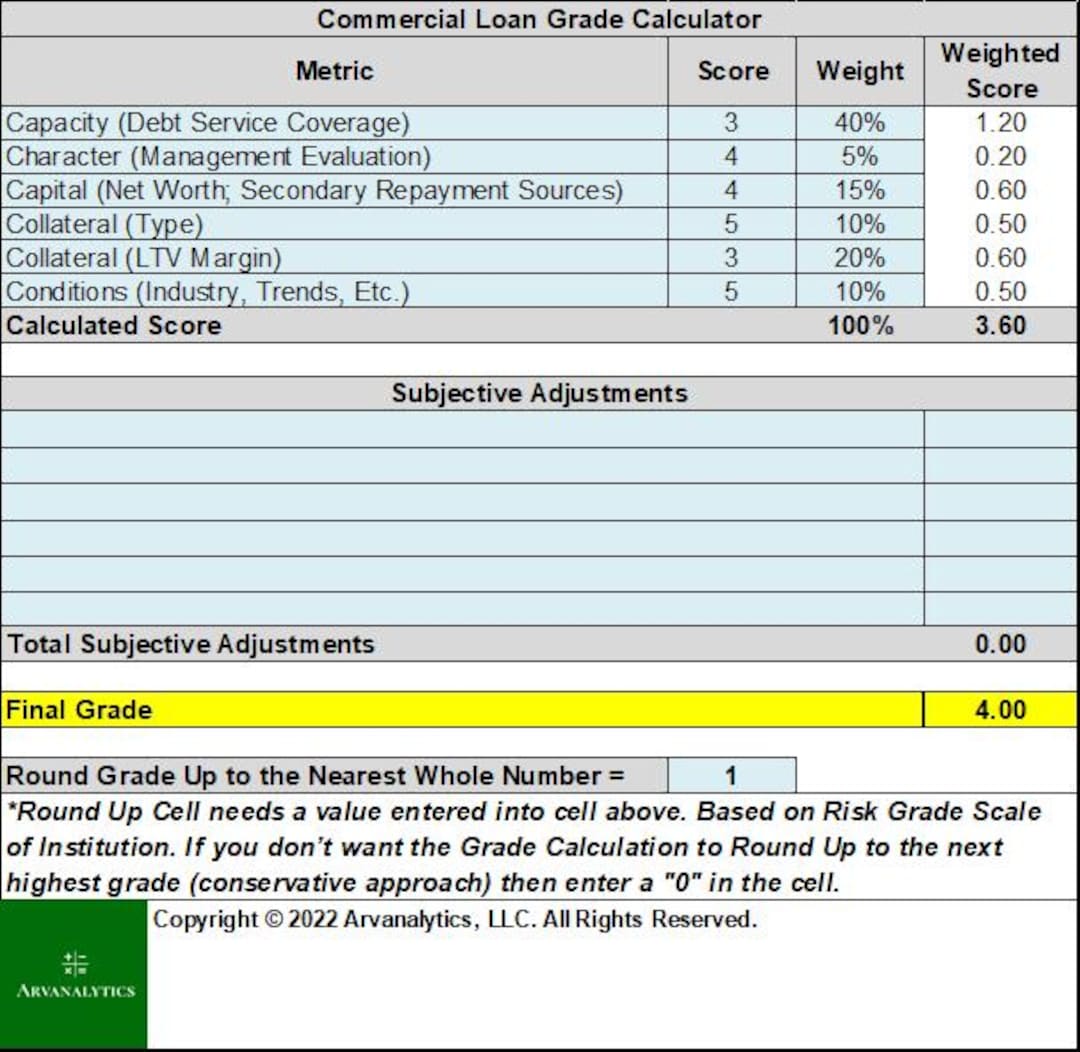Click the 1.20 weighted score value
This screenshot has height=1052, width=1080.
1001,123
